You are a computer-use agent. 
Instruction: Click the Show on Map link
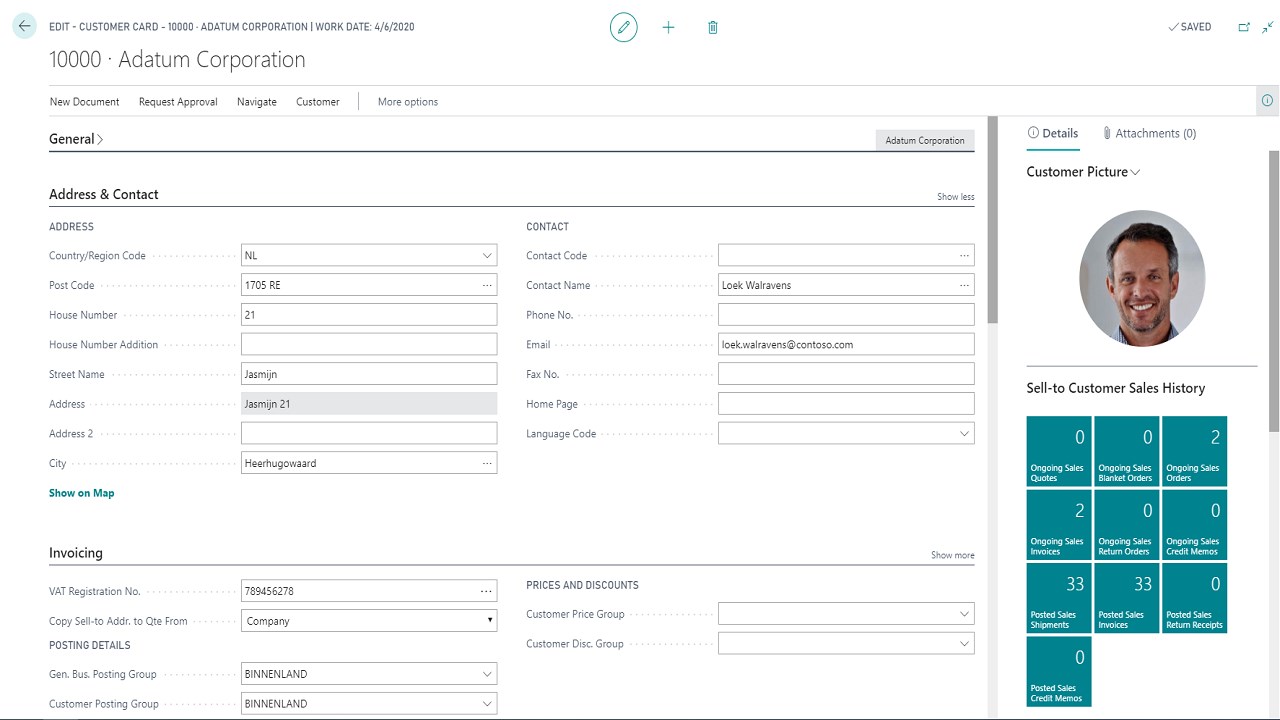(x=82, y=493)
